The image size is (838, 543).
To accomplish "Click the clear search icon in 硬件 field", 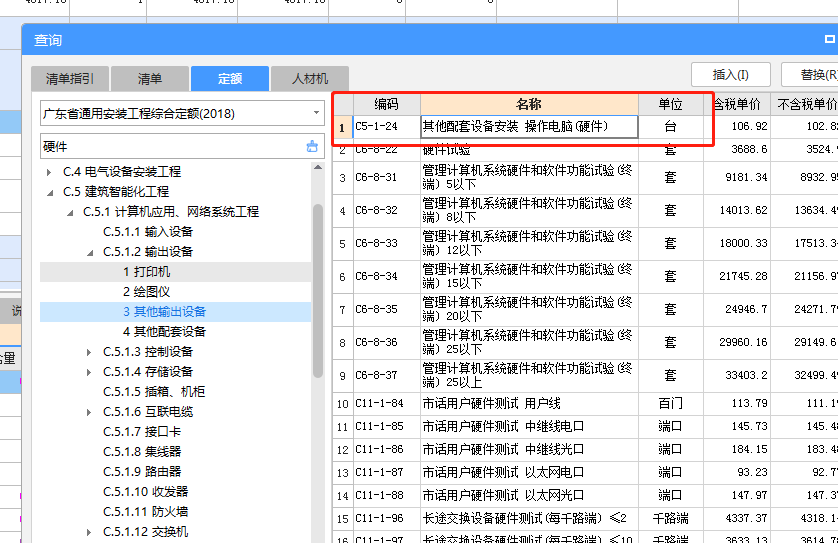I will [x=312, y=146].
